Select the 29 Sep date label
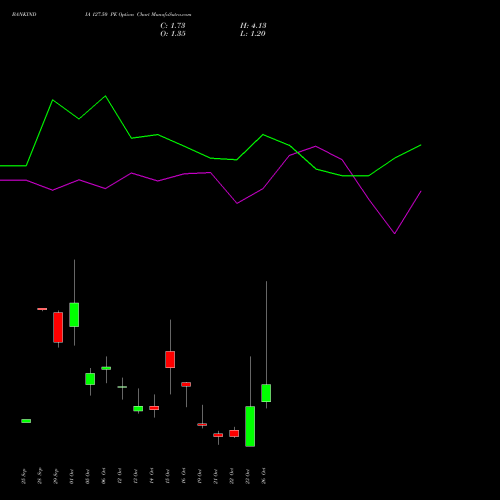Image resolution: width=500 pixels, height=500 pixels. [x=56, y=476]
